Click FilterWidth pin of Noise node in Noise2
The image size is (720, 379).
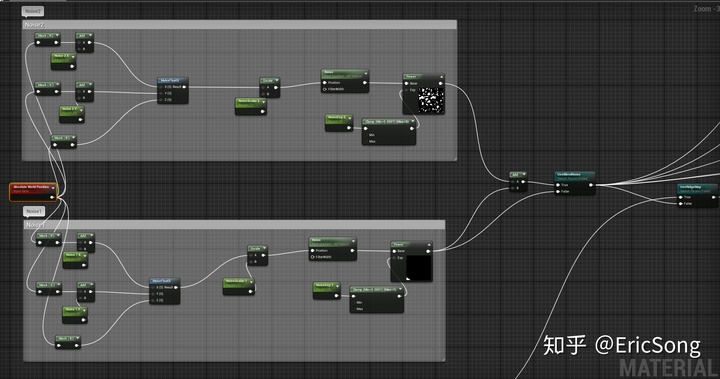click(325, 89)
